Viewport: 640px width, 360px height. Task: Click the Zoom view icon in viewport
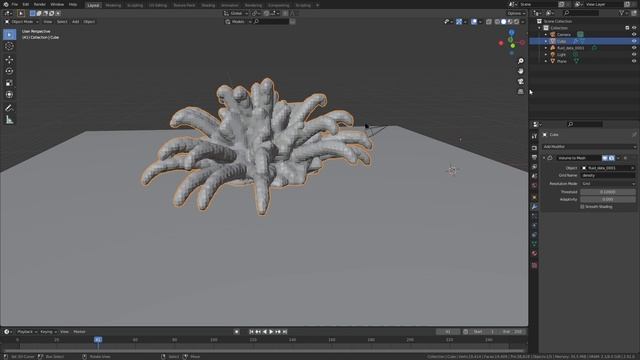pos(521,61)
